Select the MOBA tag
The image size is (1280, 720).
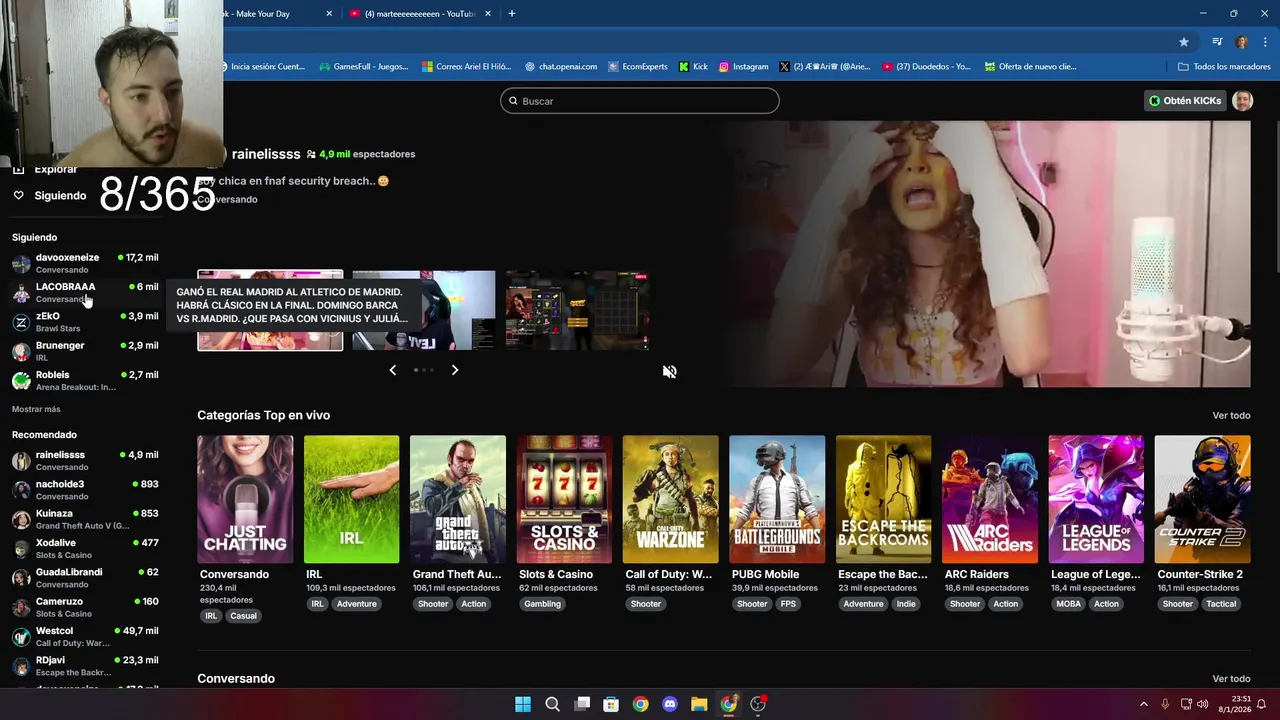[x=1069, y=604]
